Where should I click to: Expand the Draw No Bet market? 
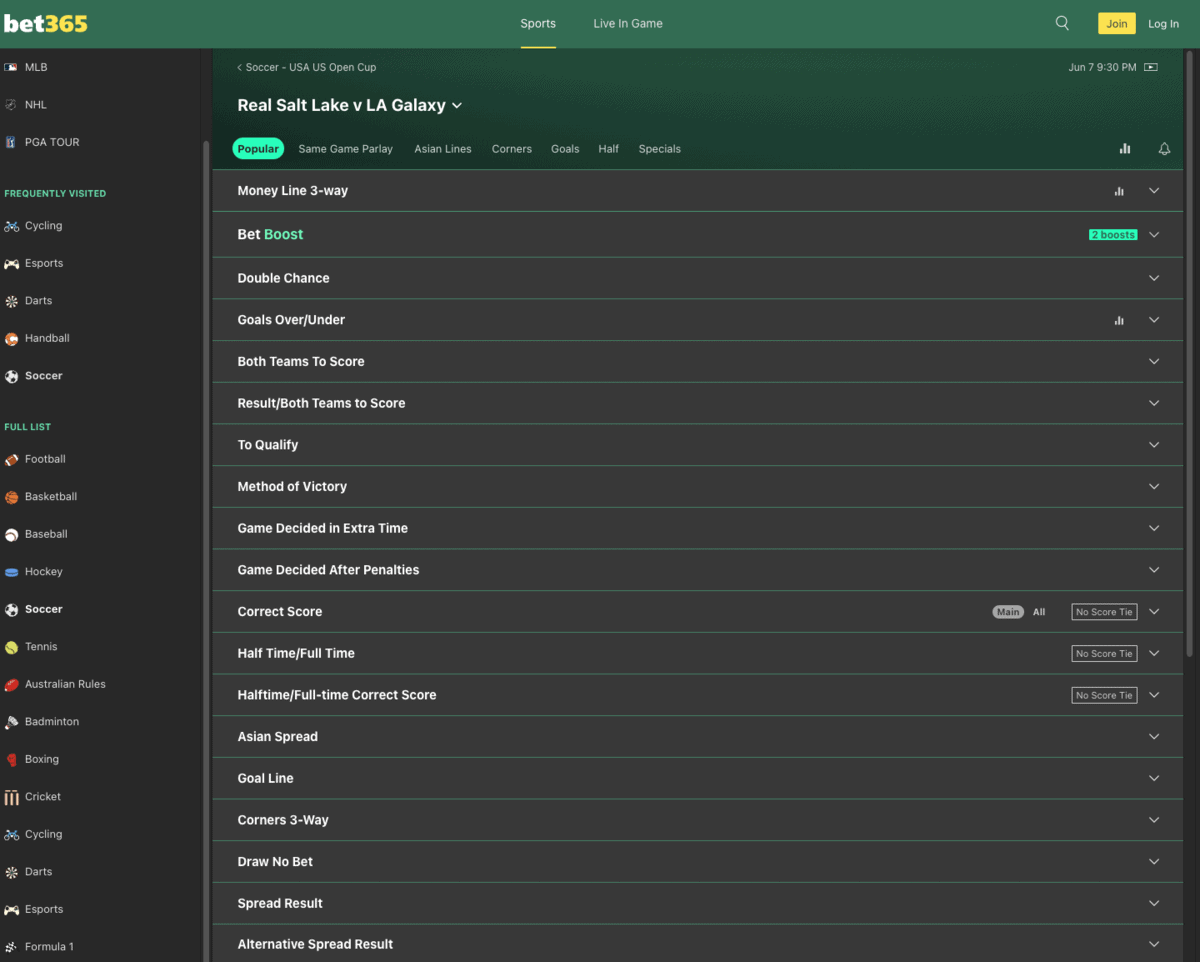1154,862
